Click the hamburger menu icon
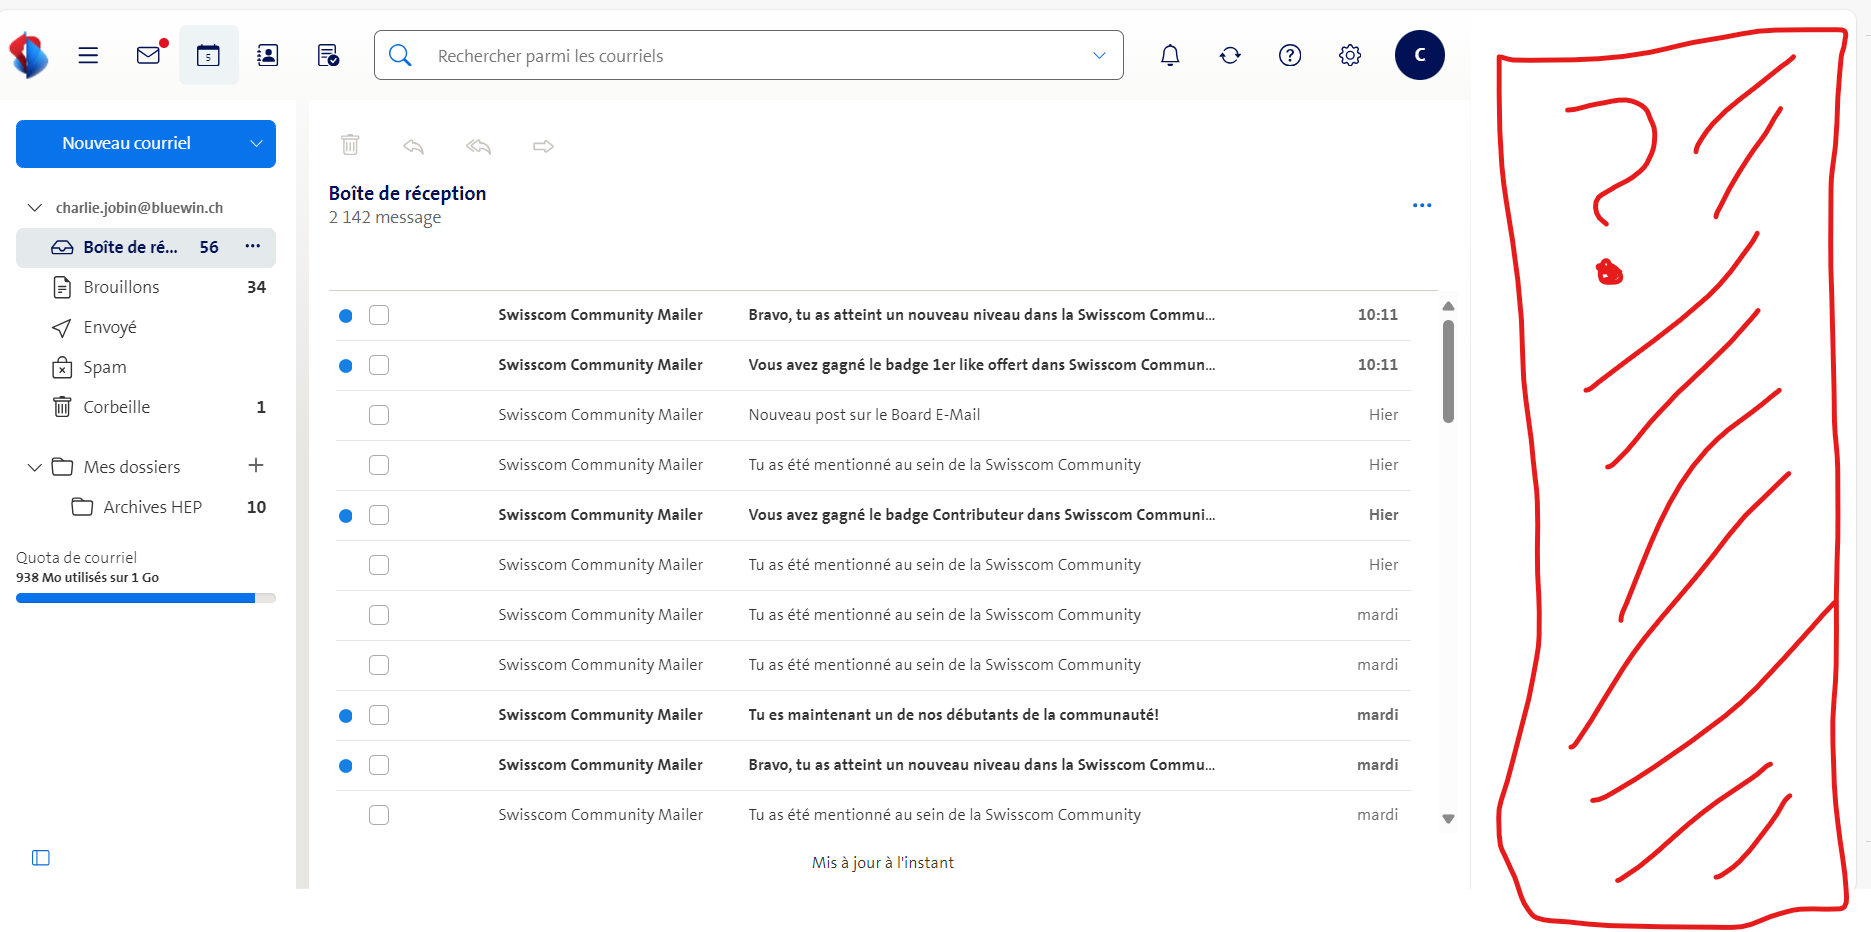 coord(88,55)
